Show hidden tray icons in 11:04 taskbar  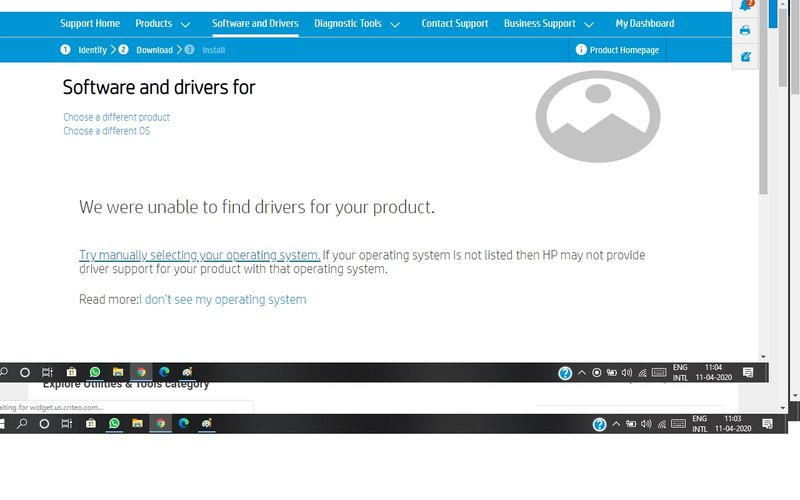coord(582,372)
